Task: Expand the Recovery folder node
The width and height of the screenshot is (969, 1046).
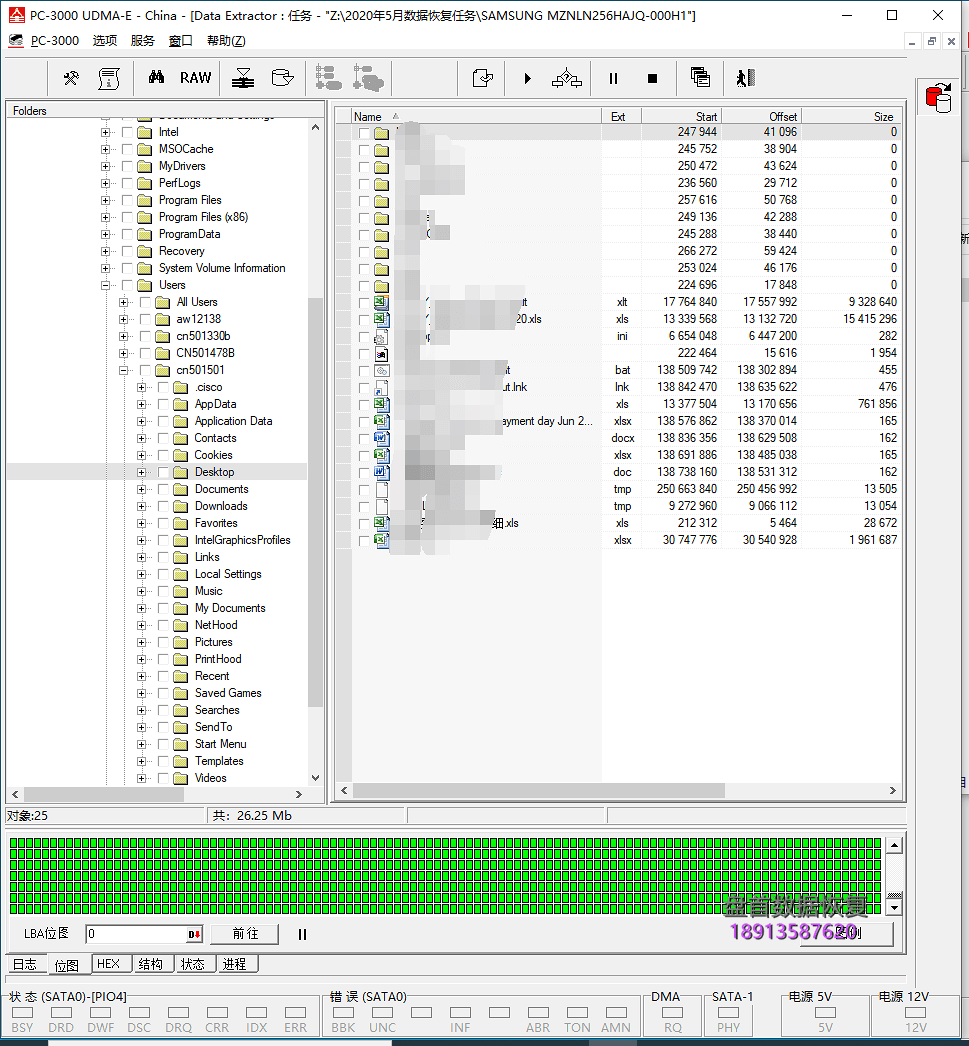Action: [x=105, y=251]
